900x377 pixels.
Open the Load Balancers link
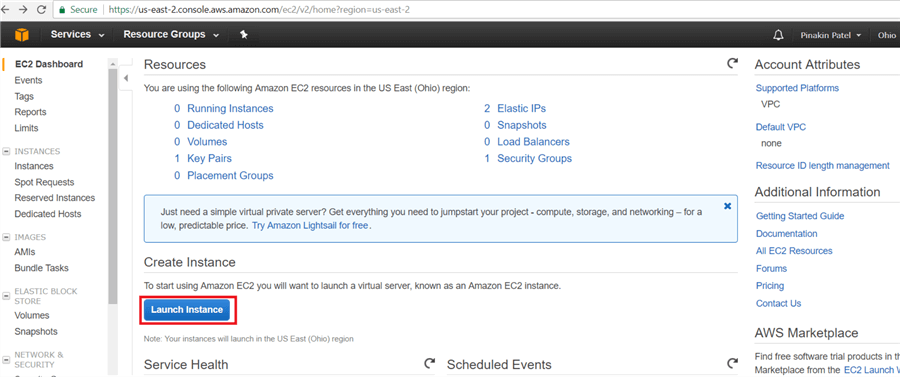pos(533,142)
